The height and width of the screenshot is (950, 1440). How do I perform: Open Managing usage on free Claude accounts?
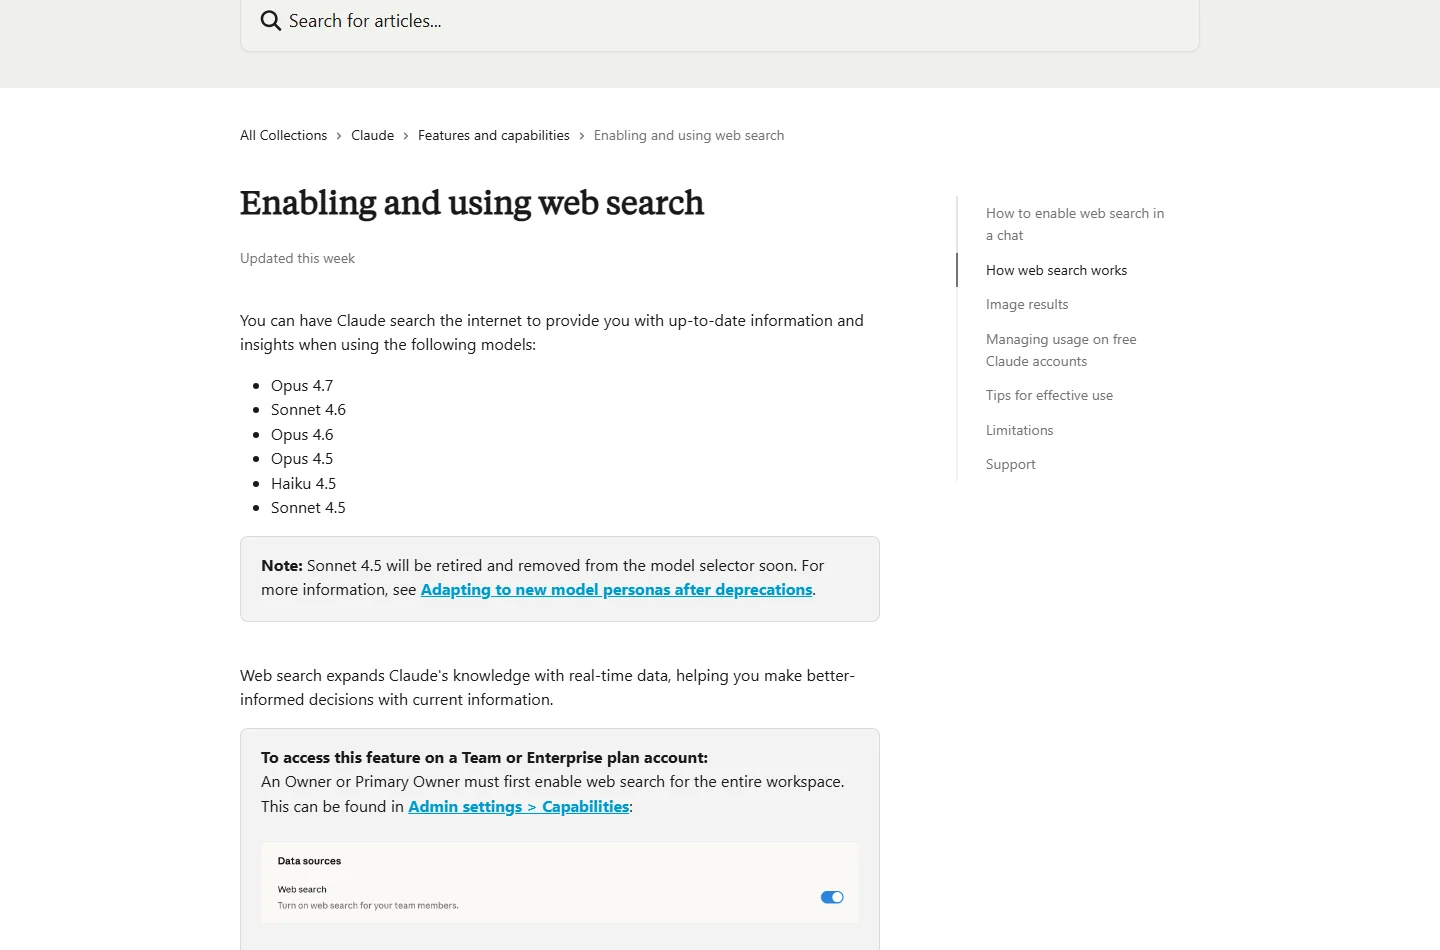tap(1061, 350)
